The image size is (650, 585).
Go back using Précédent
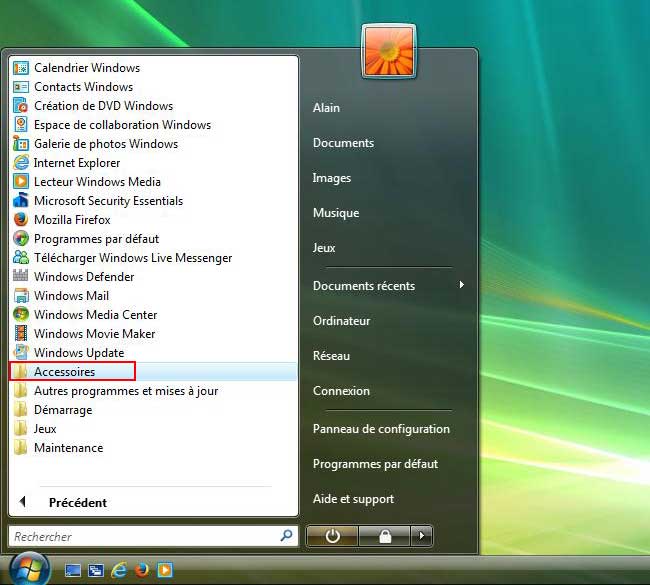pos(77,502)
